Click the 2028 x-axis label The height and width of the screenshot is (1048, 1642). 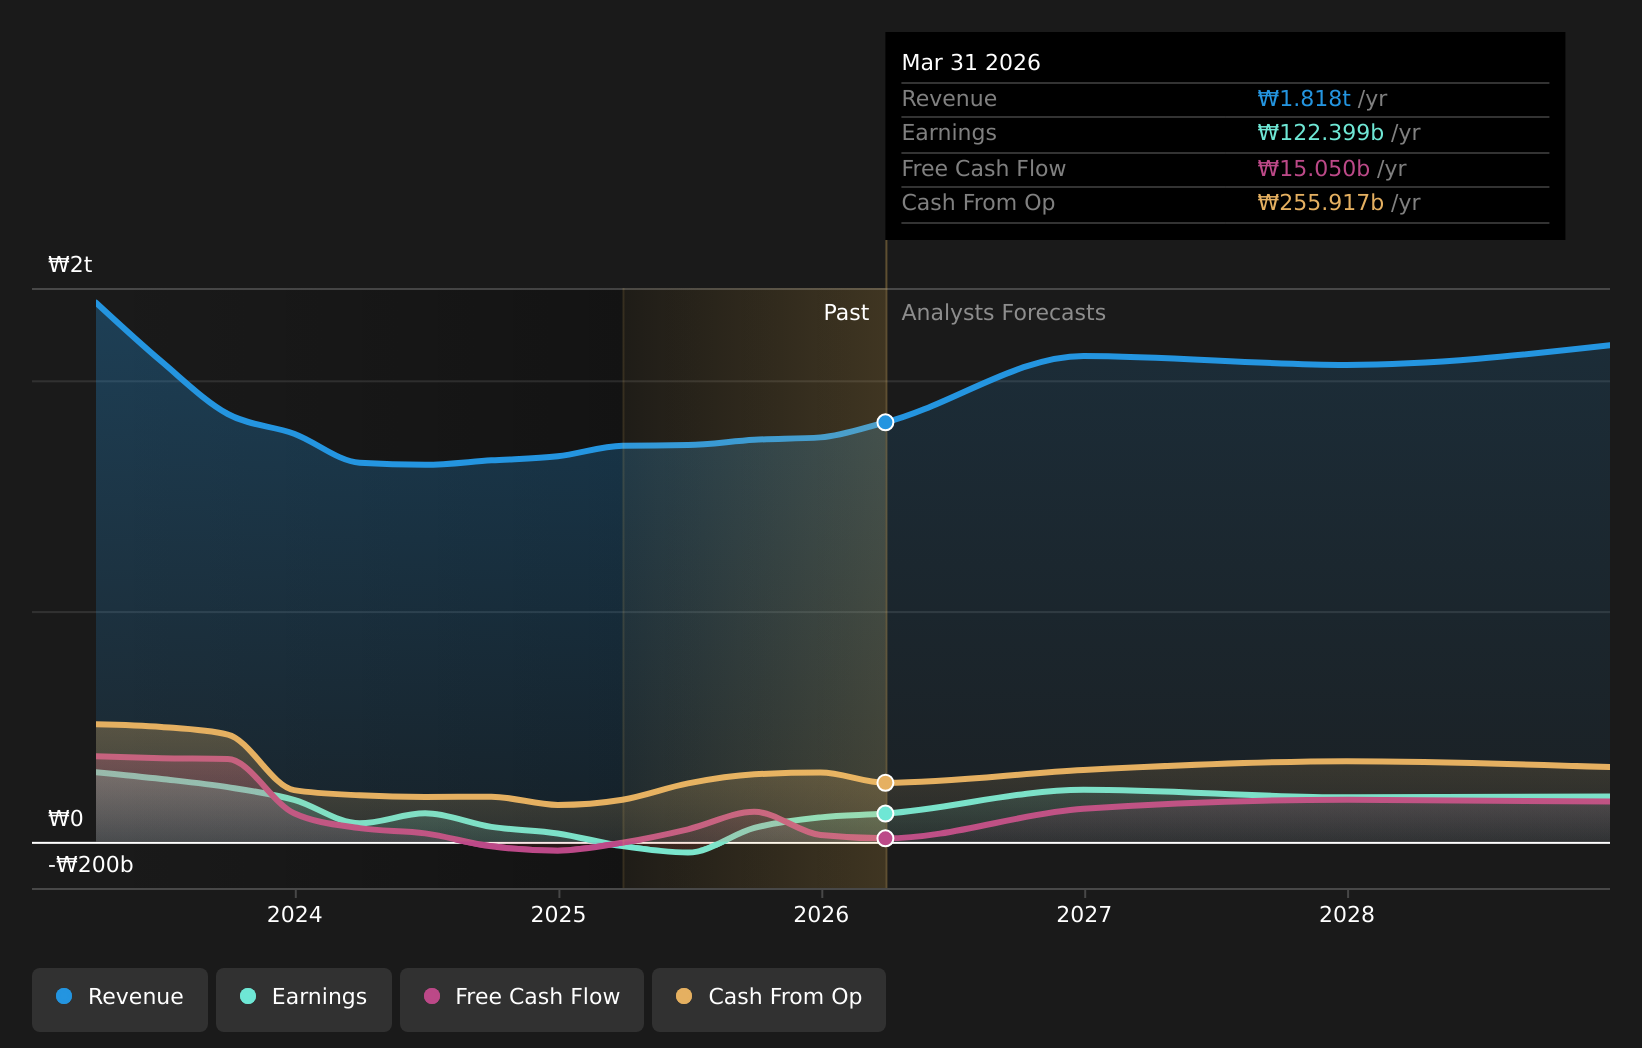[x=1347, y=914]
